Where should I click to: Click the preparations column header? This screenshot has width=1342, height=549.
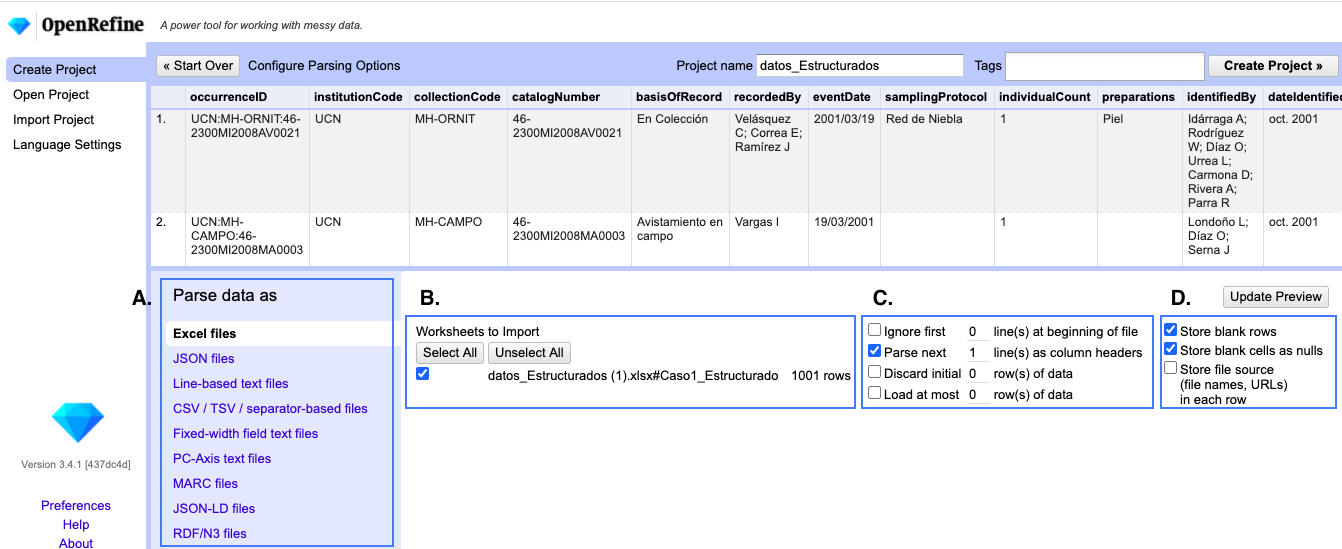(1138, 97)
